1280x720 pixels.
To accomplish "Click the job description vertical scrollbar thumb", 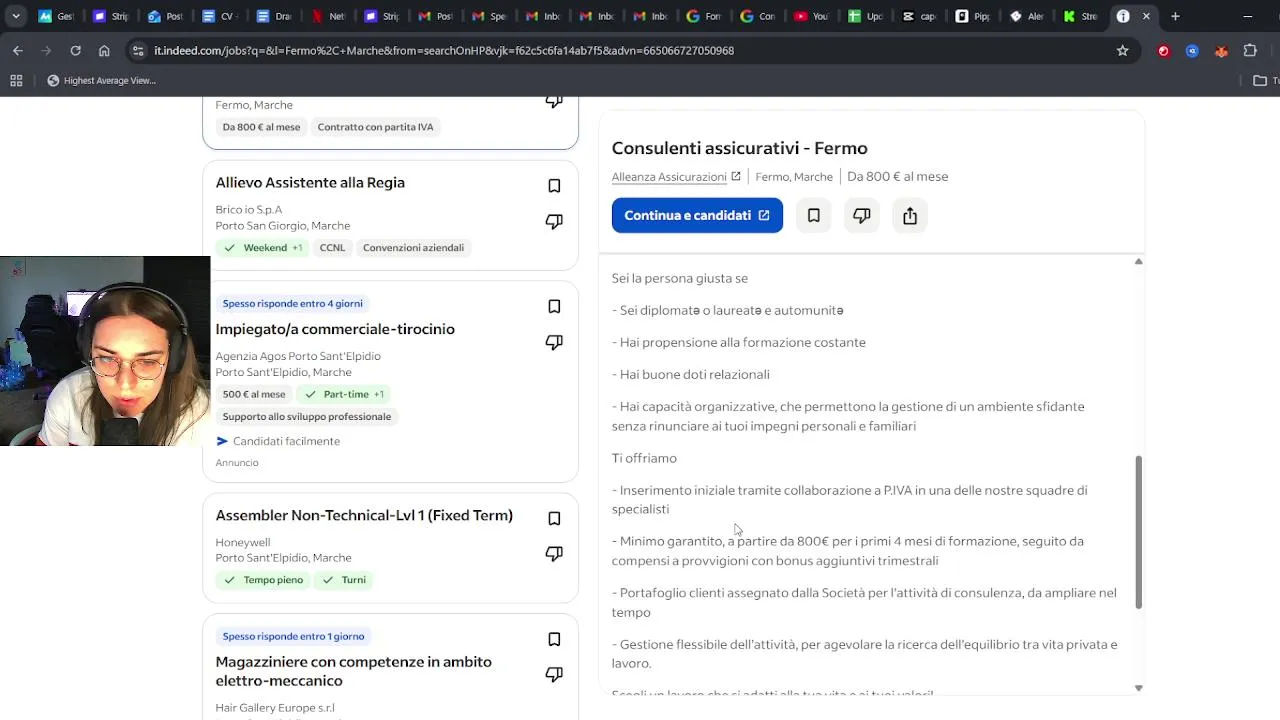I will pyautogui.click(x=1138, y=530).
